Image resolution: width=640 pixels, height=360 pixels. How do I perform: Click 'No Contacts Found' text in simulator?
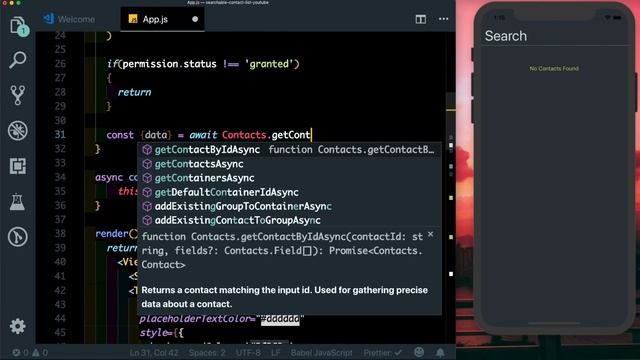pos(554,69)
